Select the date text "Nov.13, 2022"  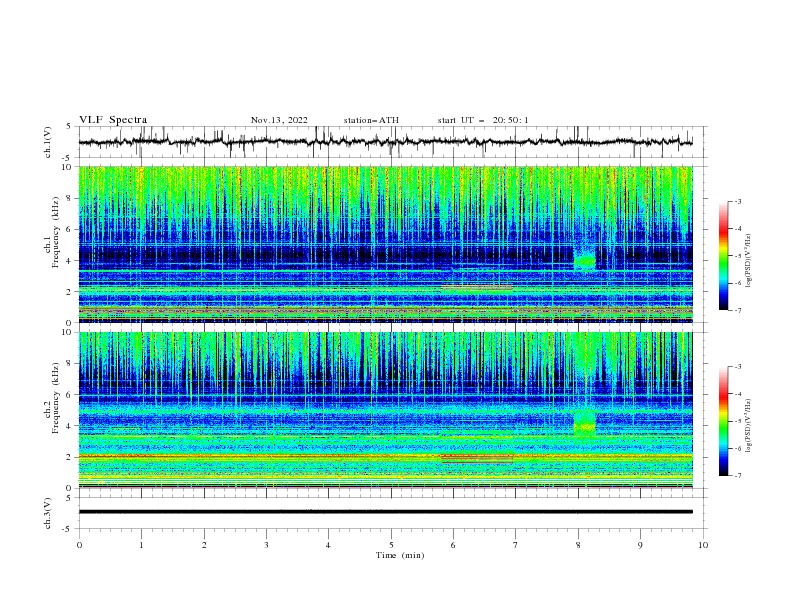click(x=279, y=120)
